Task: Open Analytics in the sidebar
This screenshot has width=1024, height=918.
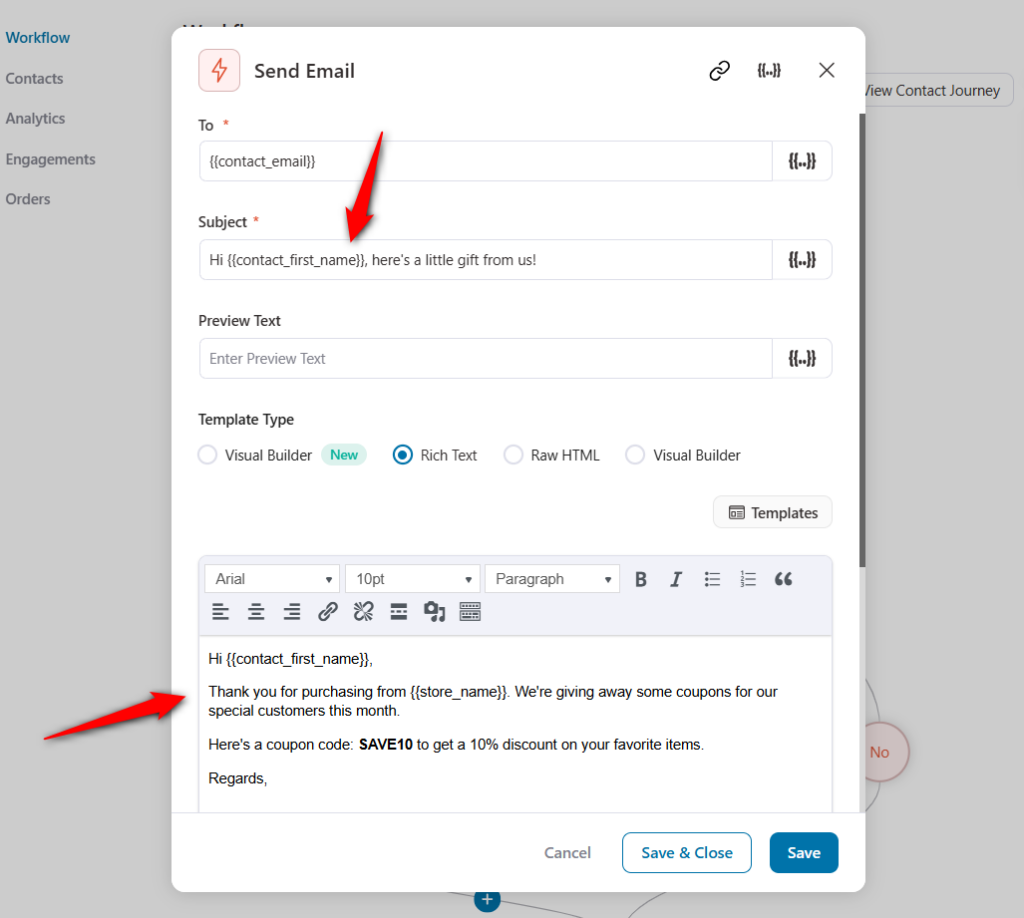Action: pyautogui.click(x=35, y=118)
